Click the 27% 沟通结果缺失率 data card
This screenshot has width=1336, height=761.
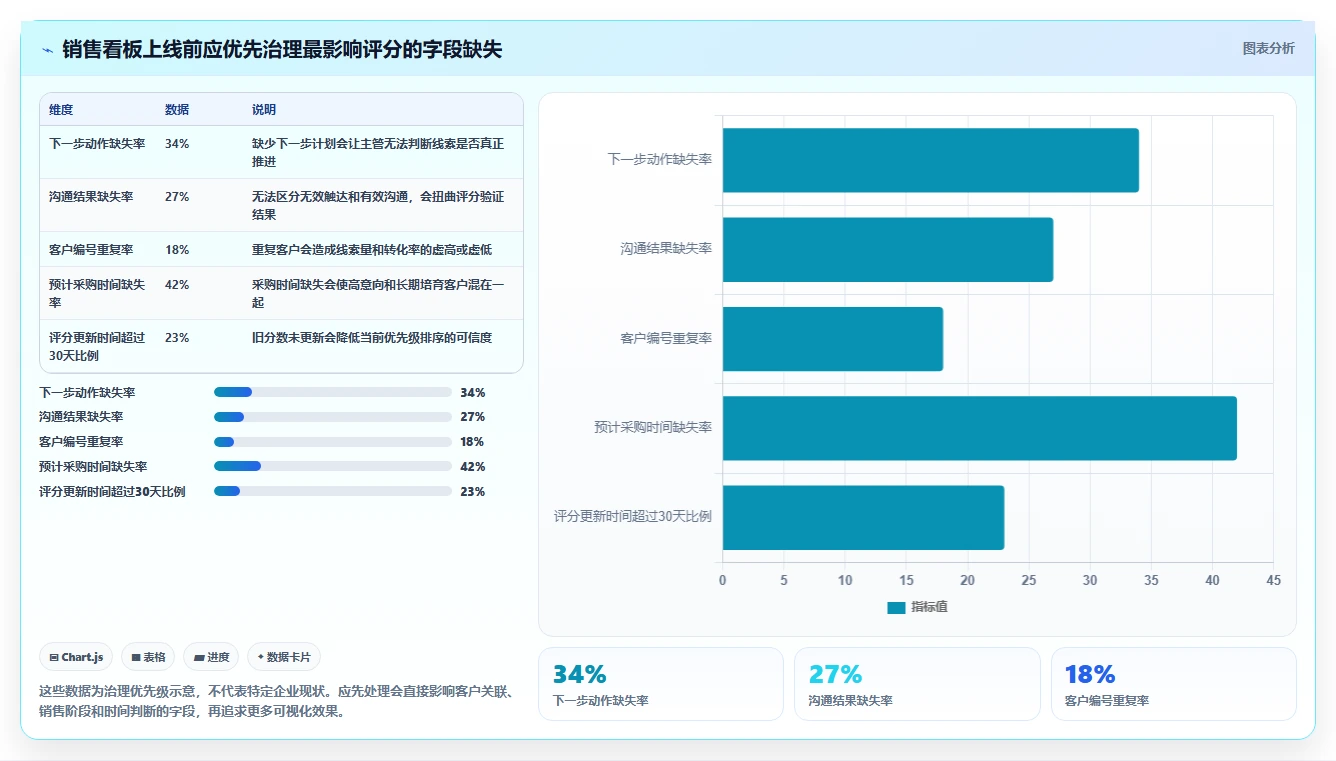coord(917,684)
